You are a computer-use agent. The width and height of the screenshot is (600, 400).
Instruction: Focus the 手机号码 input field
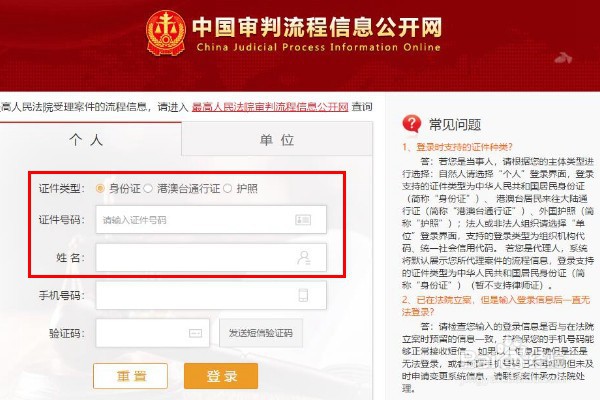coord(211,295)
